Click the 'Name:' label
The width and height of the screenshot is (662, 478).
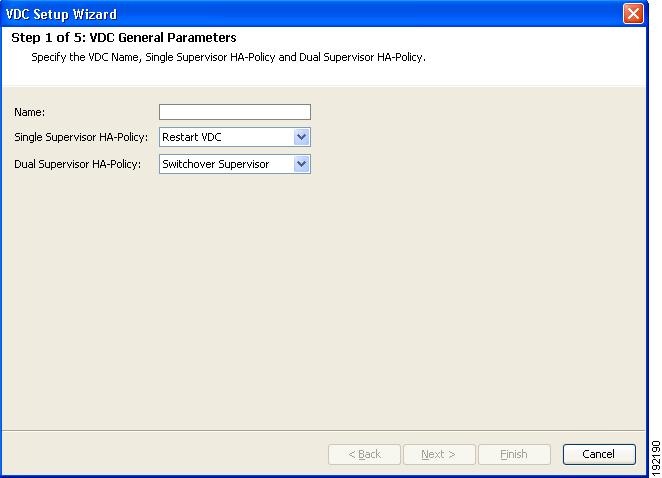(30, 112)
